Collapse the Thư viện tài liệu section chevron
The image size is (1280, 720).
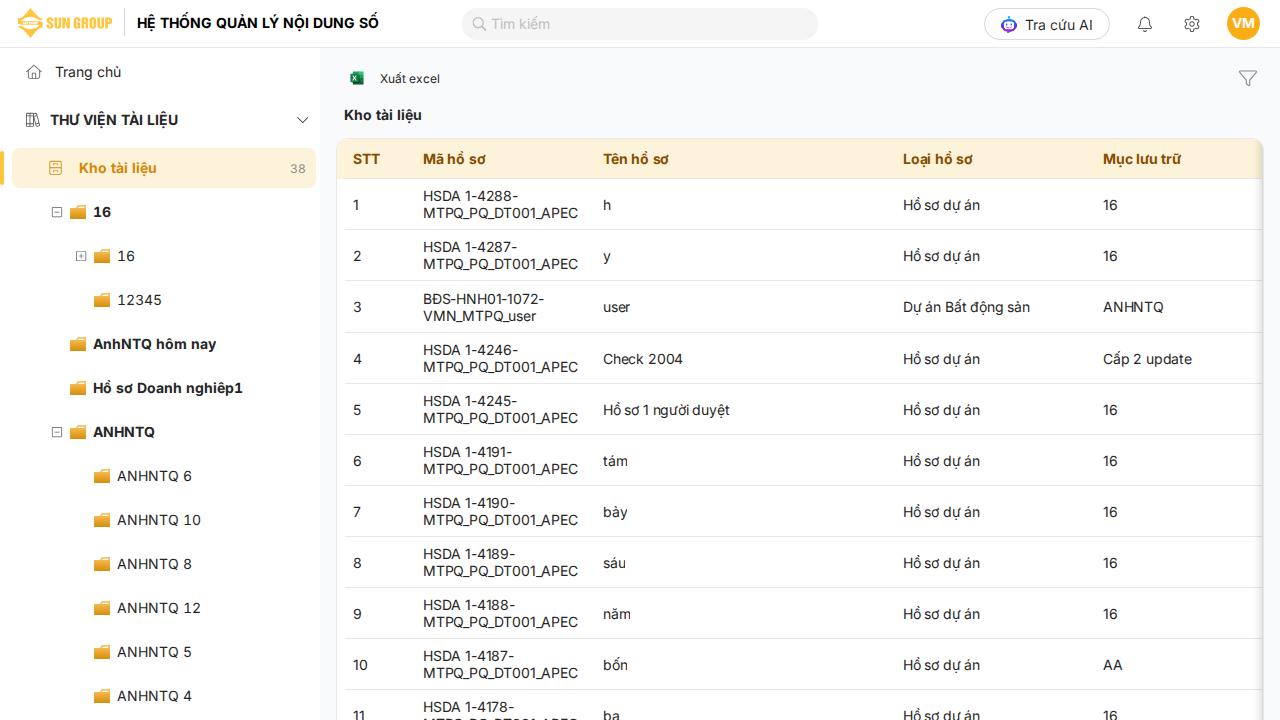pos(303,120)
